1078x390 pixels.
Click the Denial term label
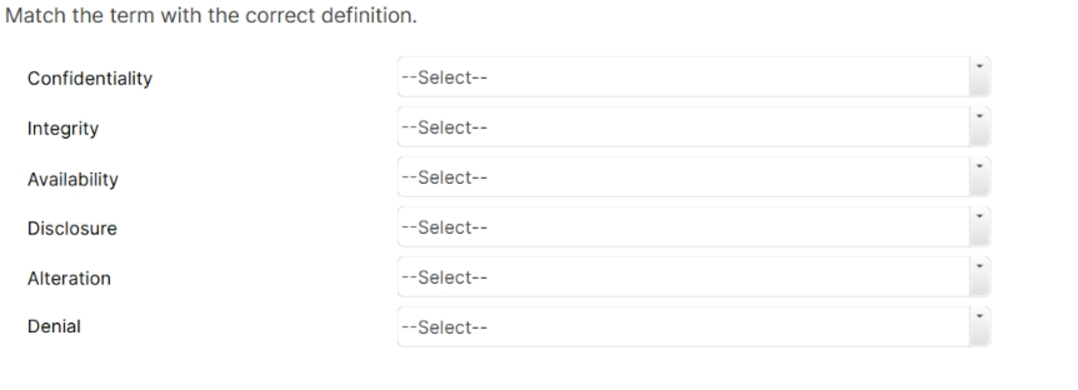click(x=54, y=327)
